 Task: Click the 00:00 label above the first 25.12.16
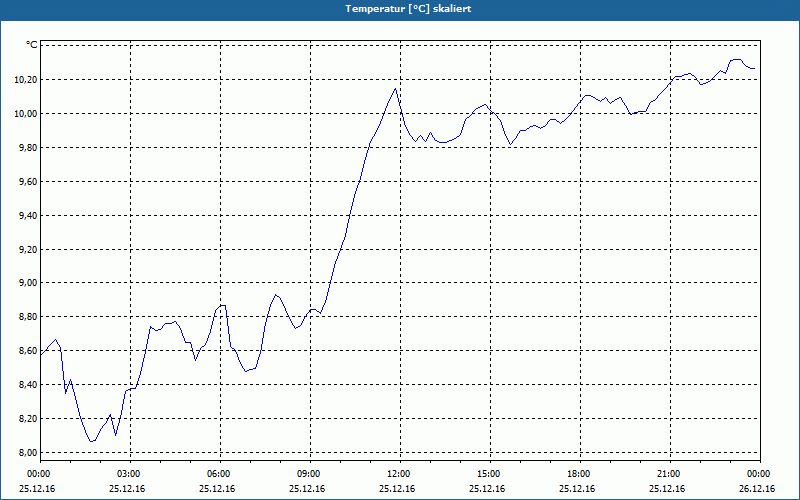pyautogui.click(x=39, y=473)
